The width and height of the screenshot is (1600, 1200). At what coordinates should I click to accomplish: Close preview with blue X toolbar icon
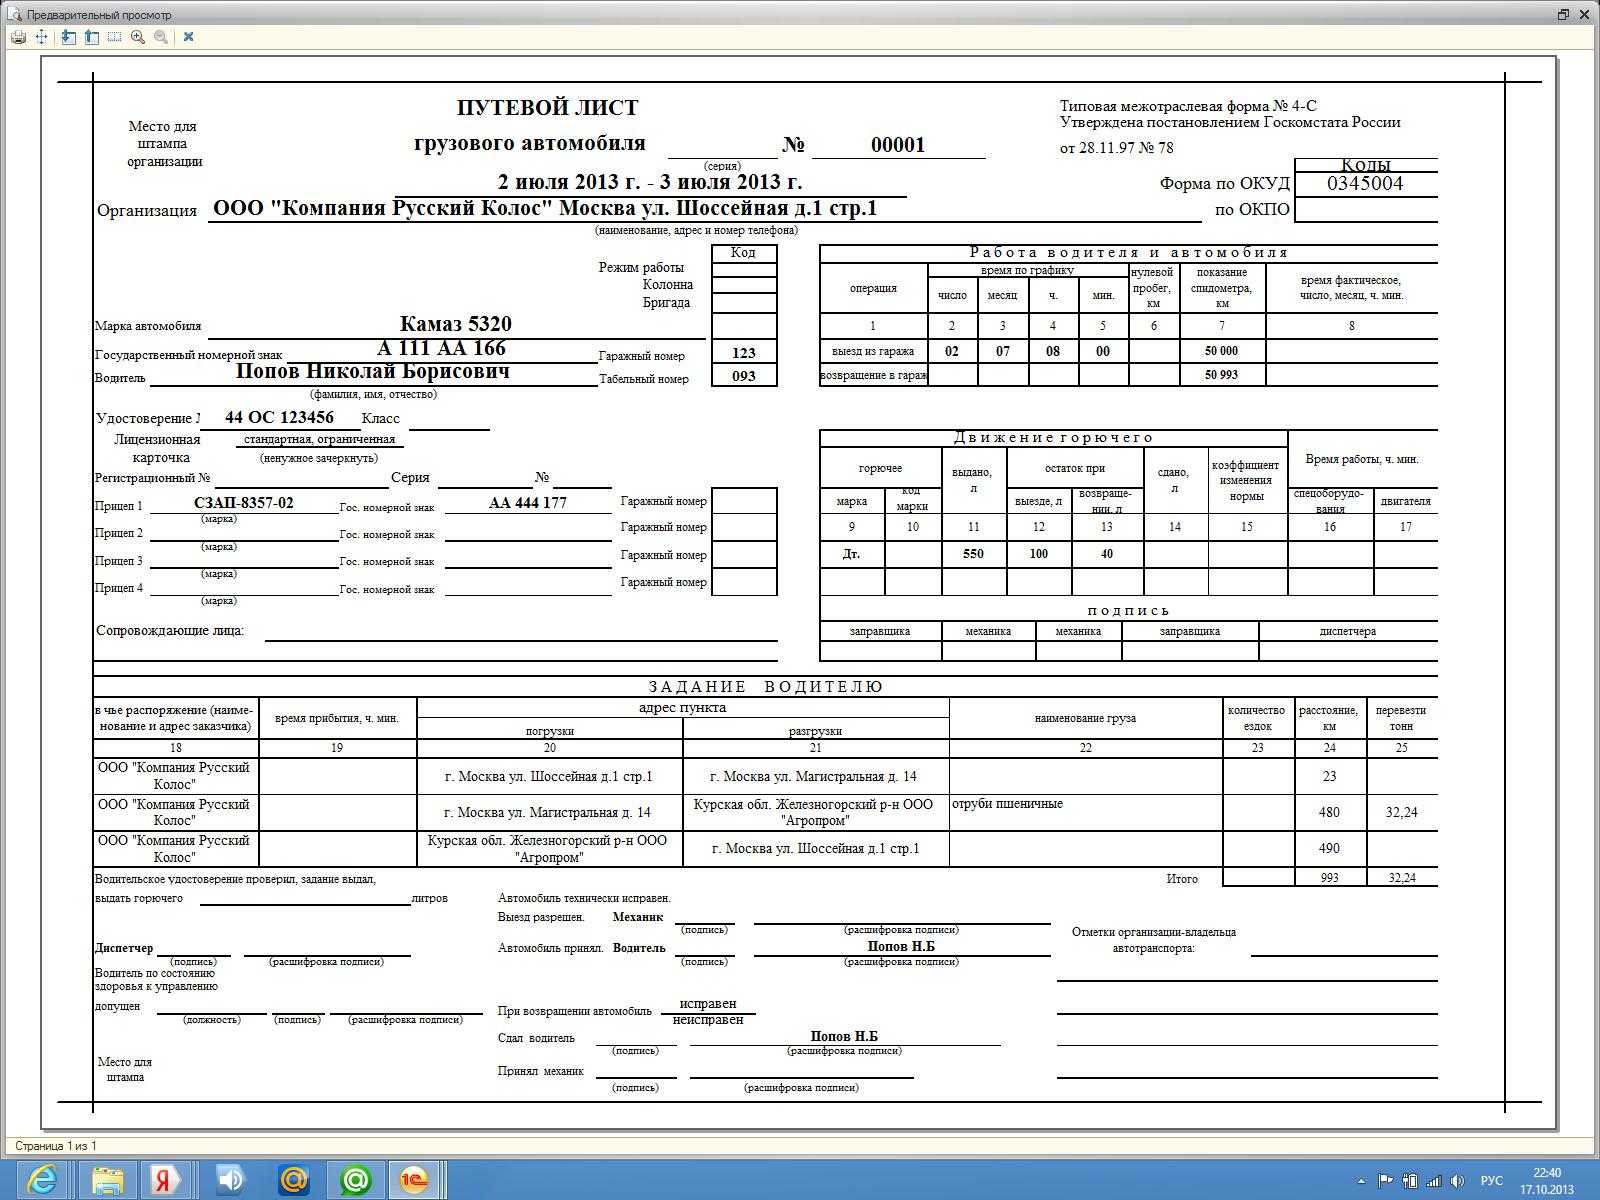188,37
